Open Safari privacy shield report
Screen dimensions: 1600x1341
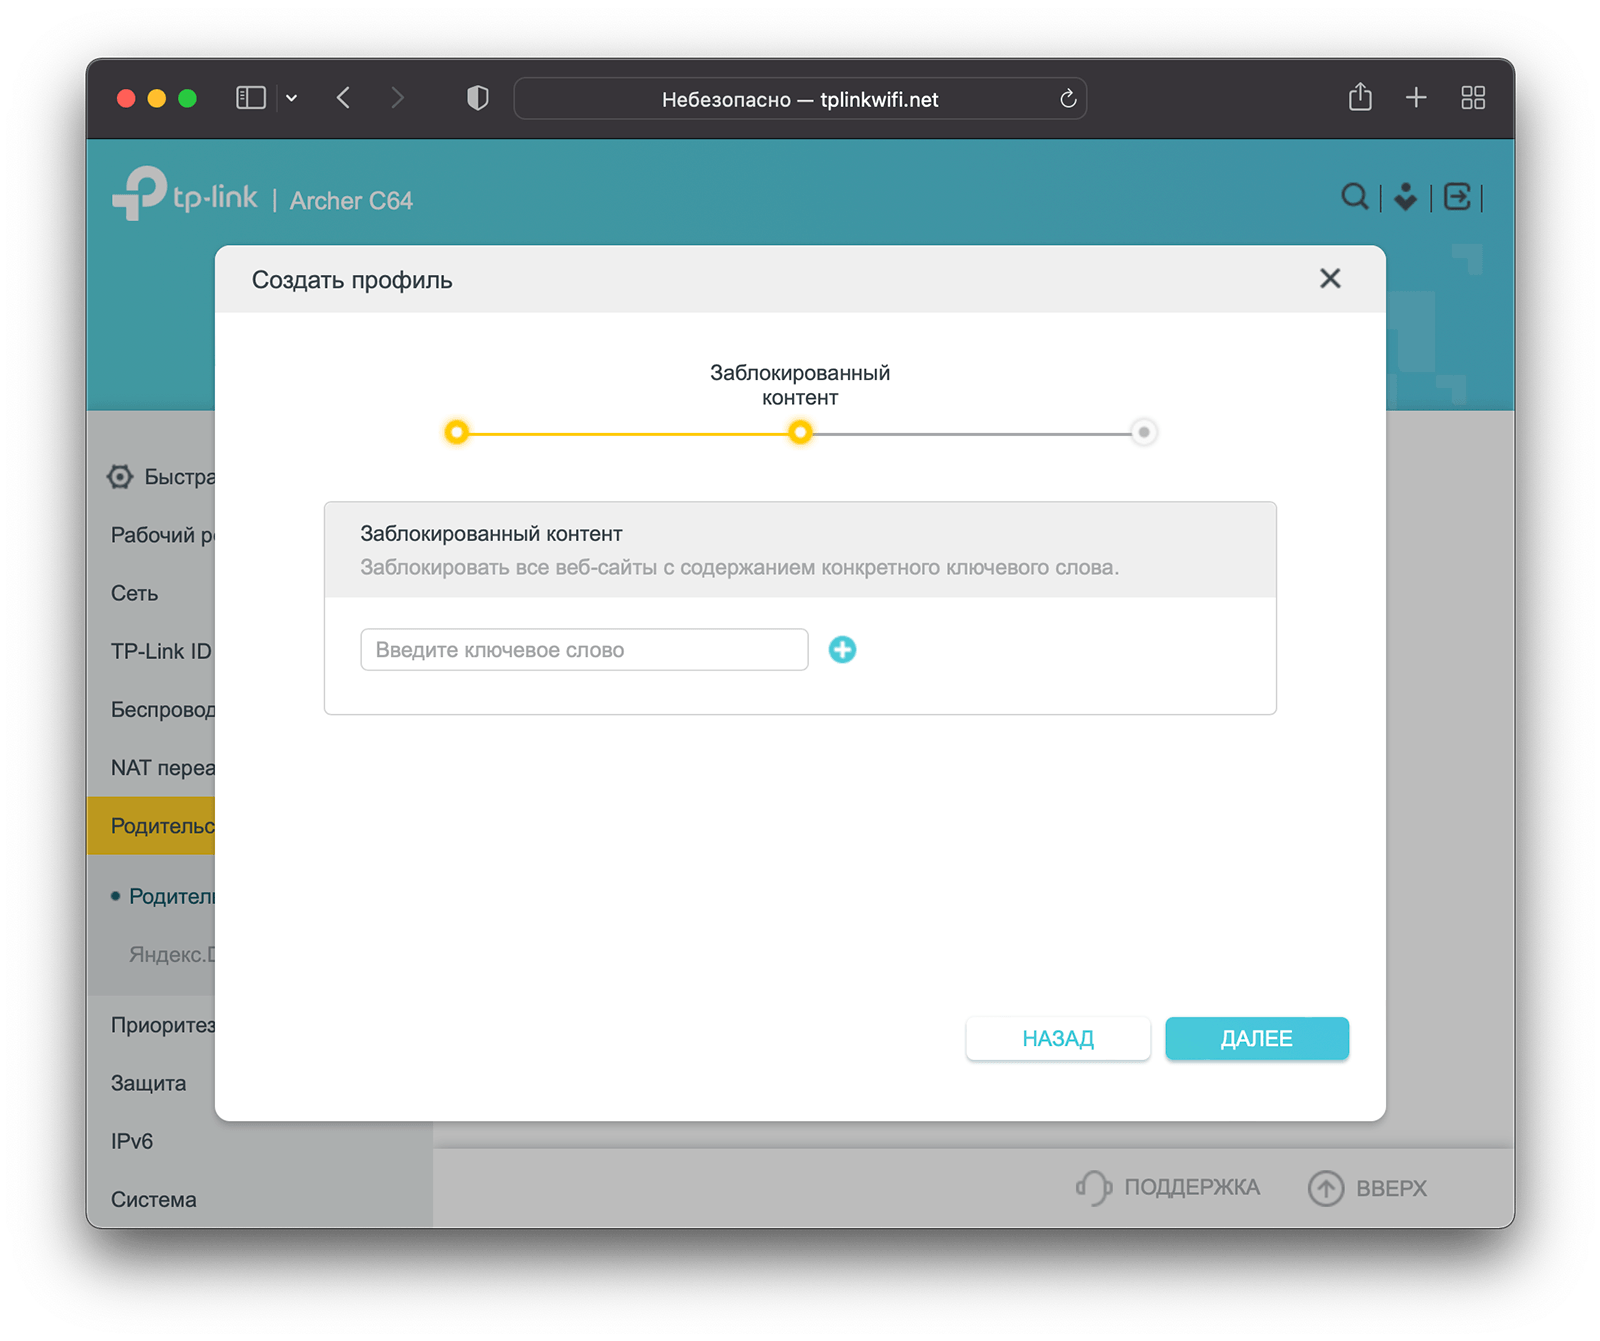[478, 98]
